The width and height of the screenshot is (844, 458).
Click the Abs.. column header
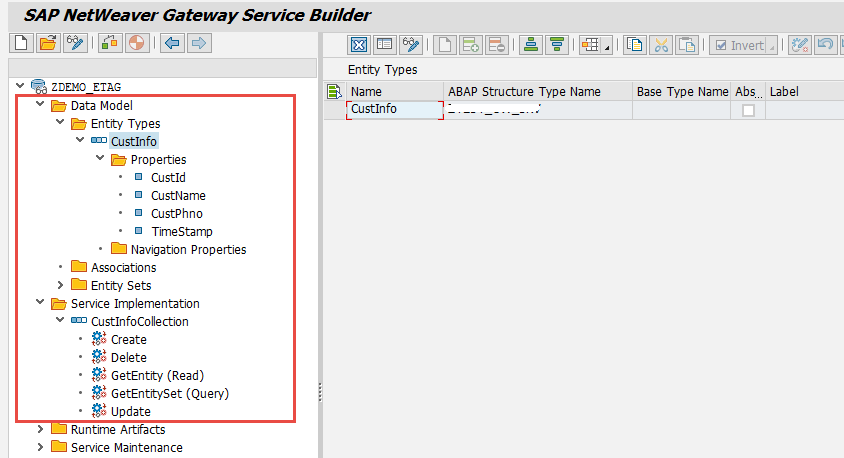(x=748, y=91)
